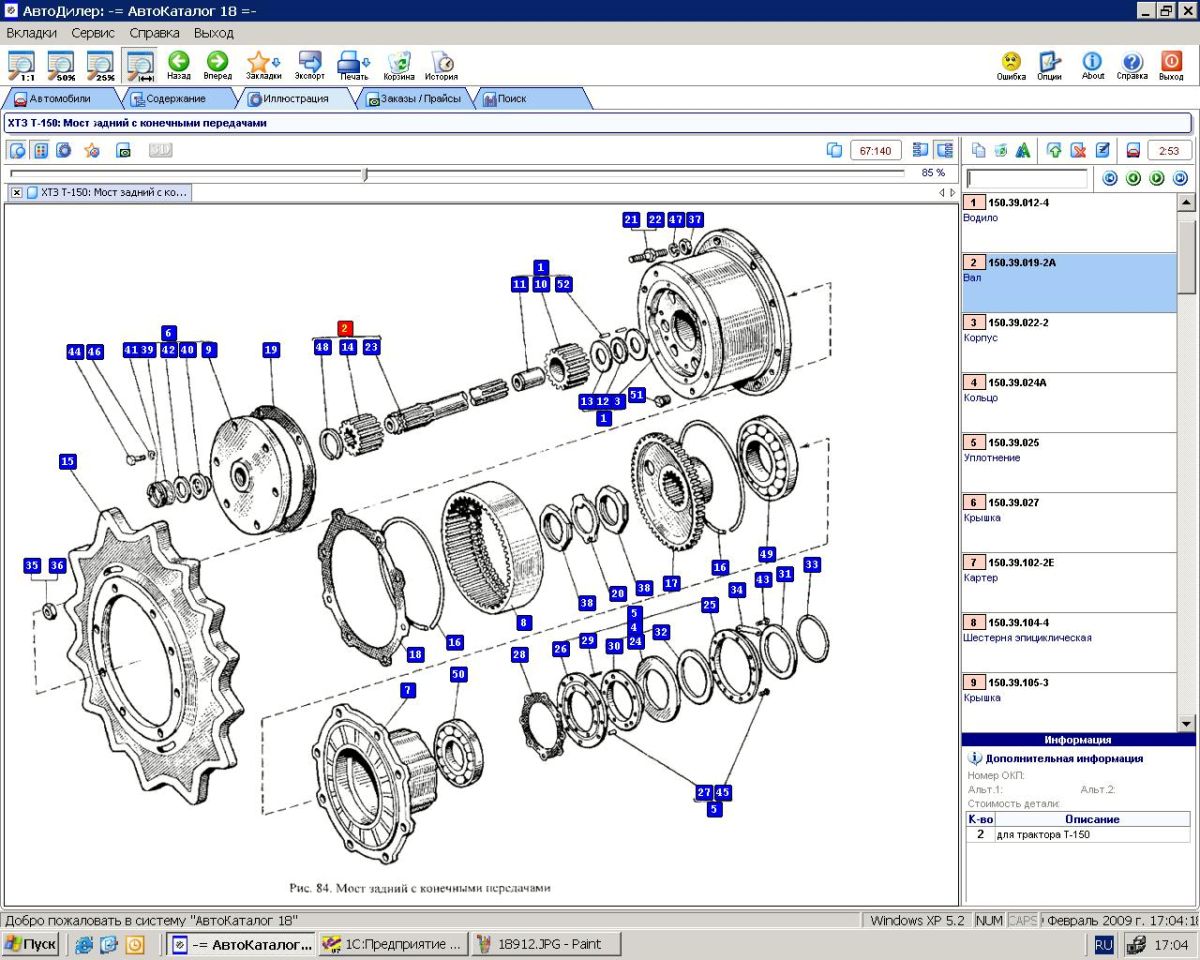
Task: Click the Экспорт toolbar icon
Action: (x=310, y=65)
